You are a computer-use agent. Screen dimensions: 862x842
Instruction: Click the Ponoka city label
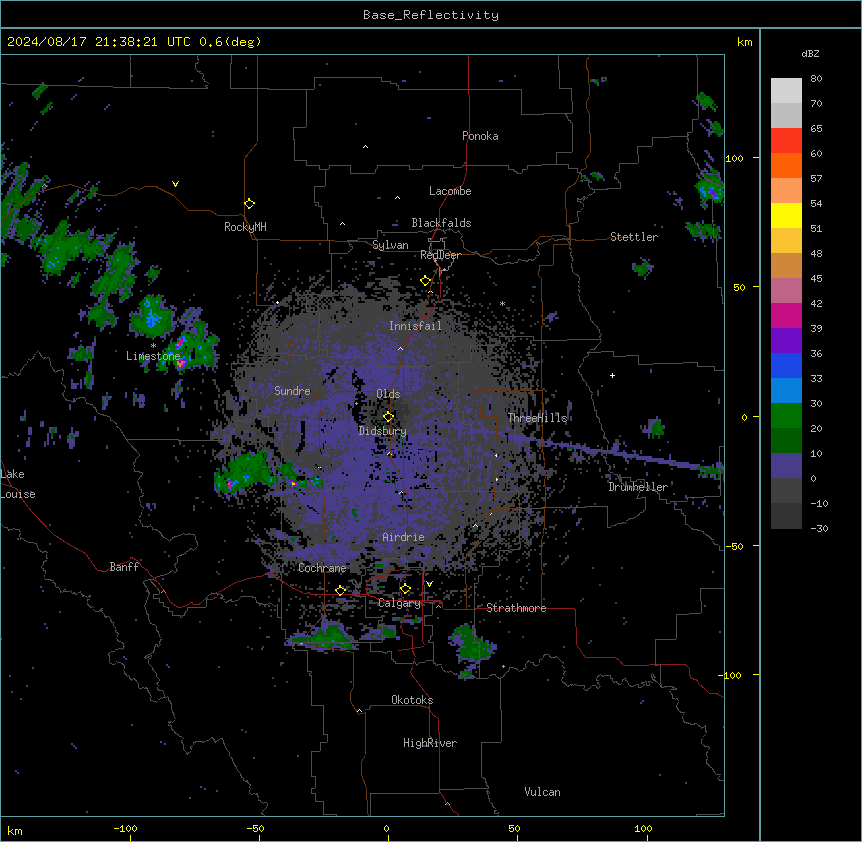(x=480, y=136)
